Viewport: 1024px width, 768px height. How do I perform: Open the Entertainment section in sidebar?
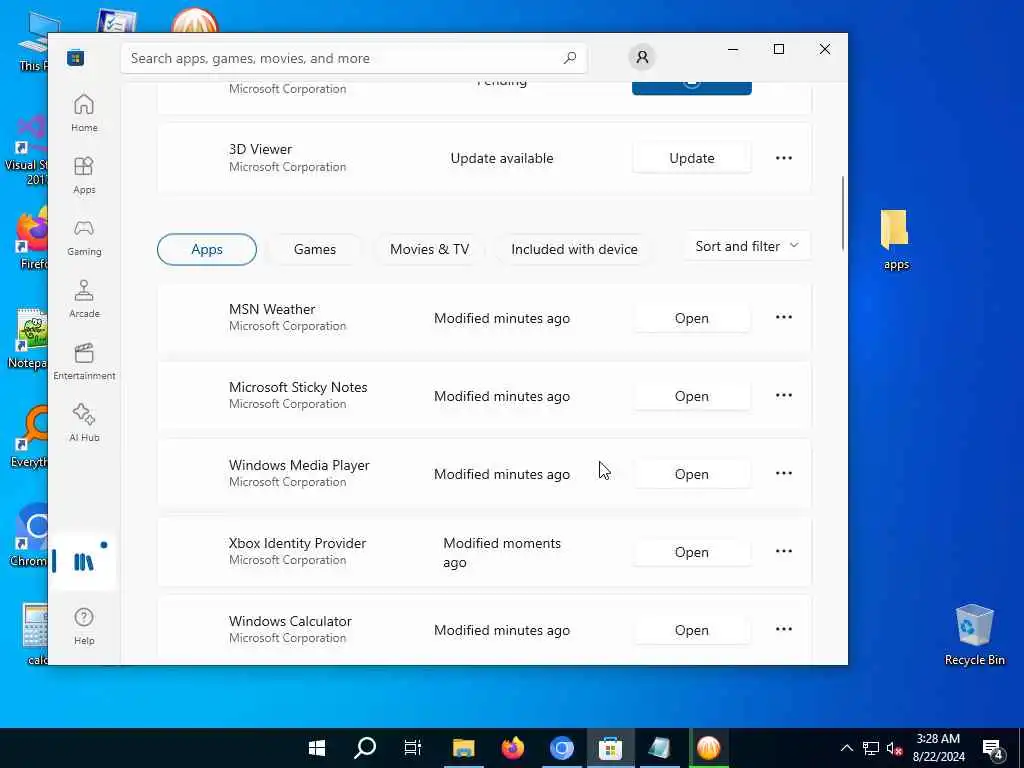84,361
